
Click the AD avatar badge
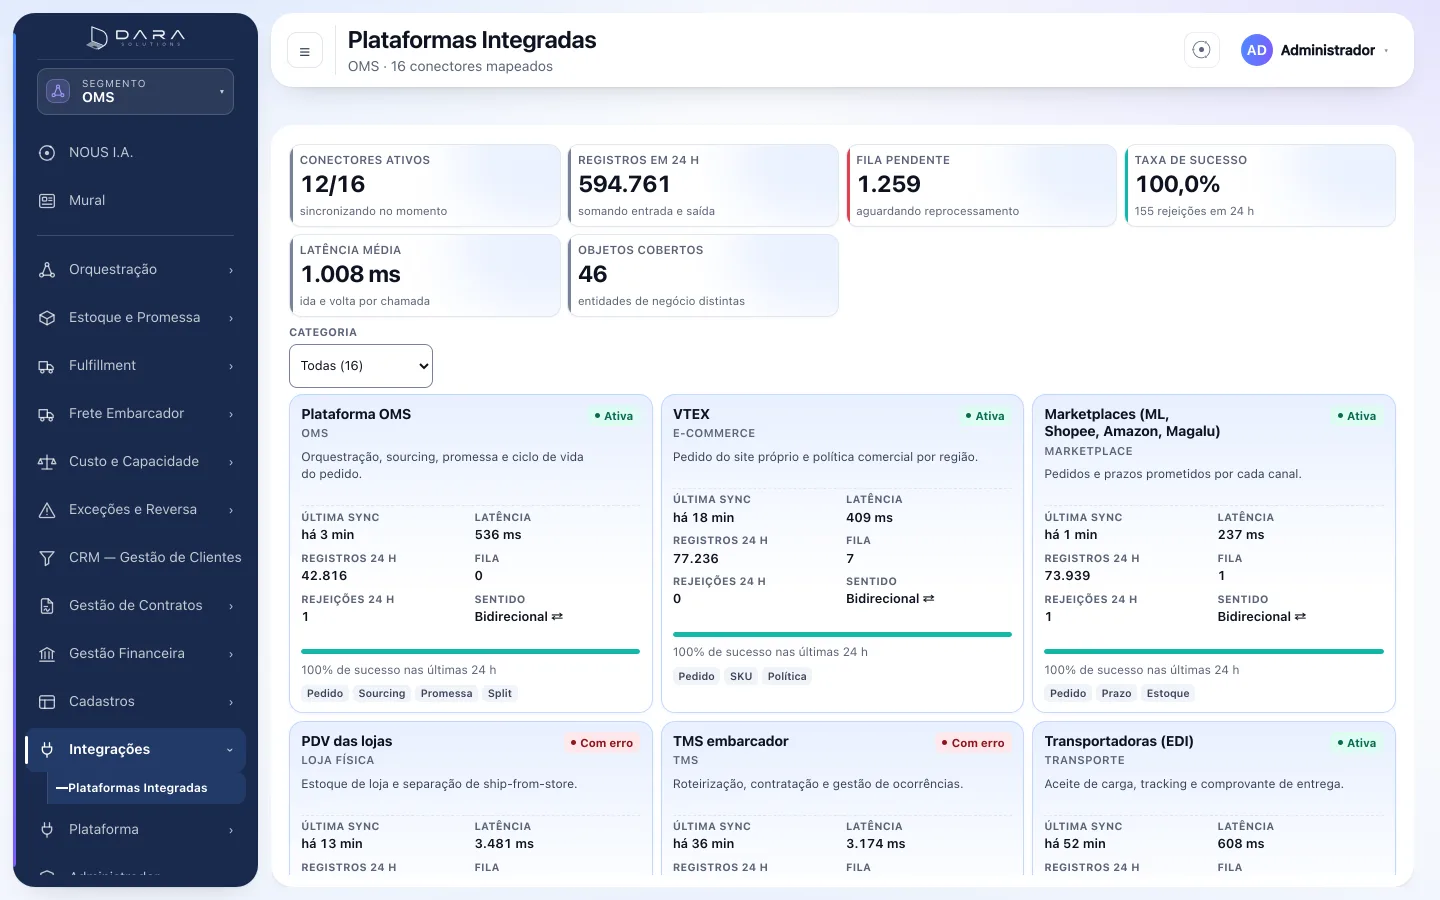(x=1257, y=50)
